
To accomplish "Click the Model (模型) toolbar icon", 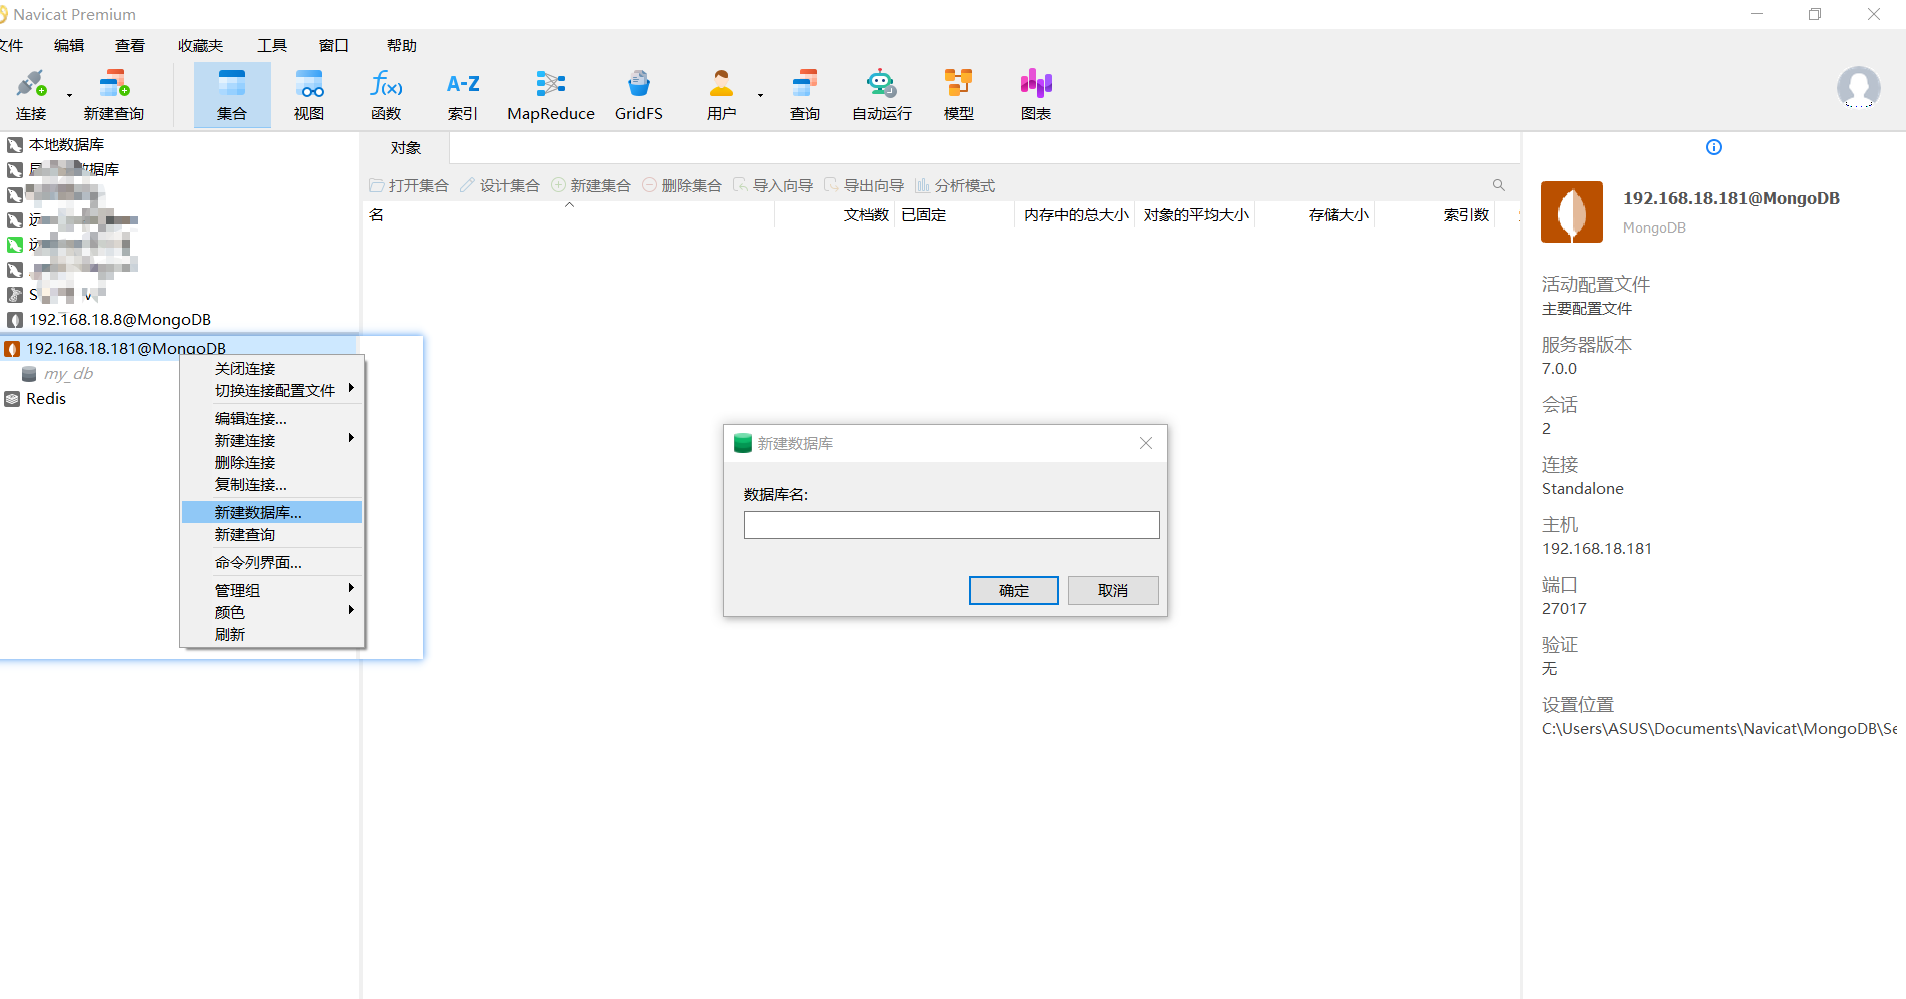I will click(x=959, y=95).
